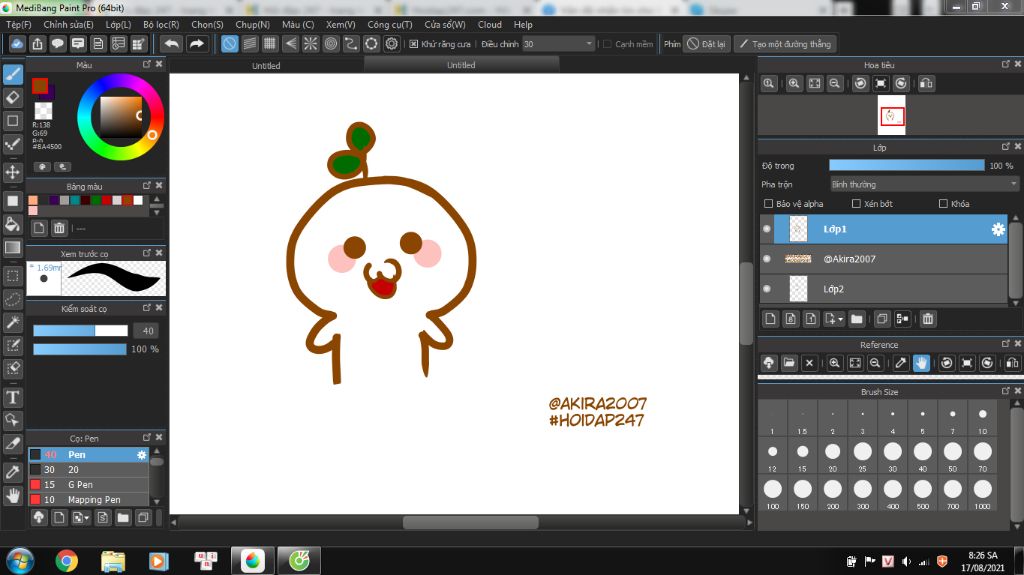Select the Hand pan tool
Viewport: 1024px width, 575px height.
pos(13,495)
